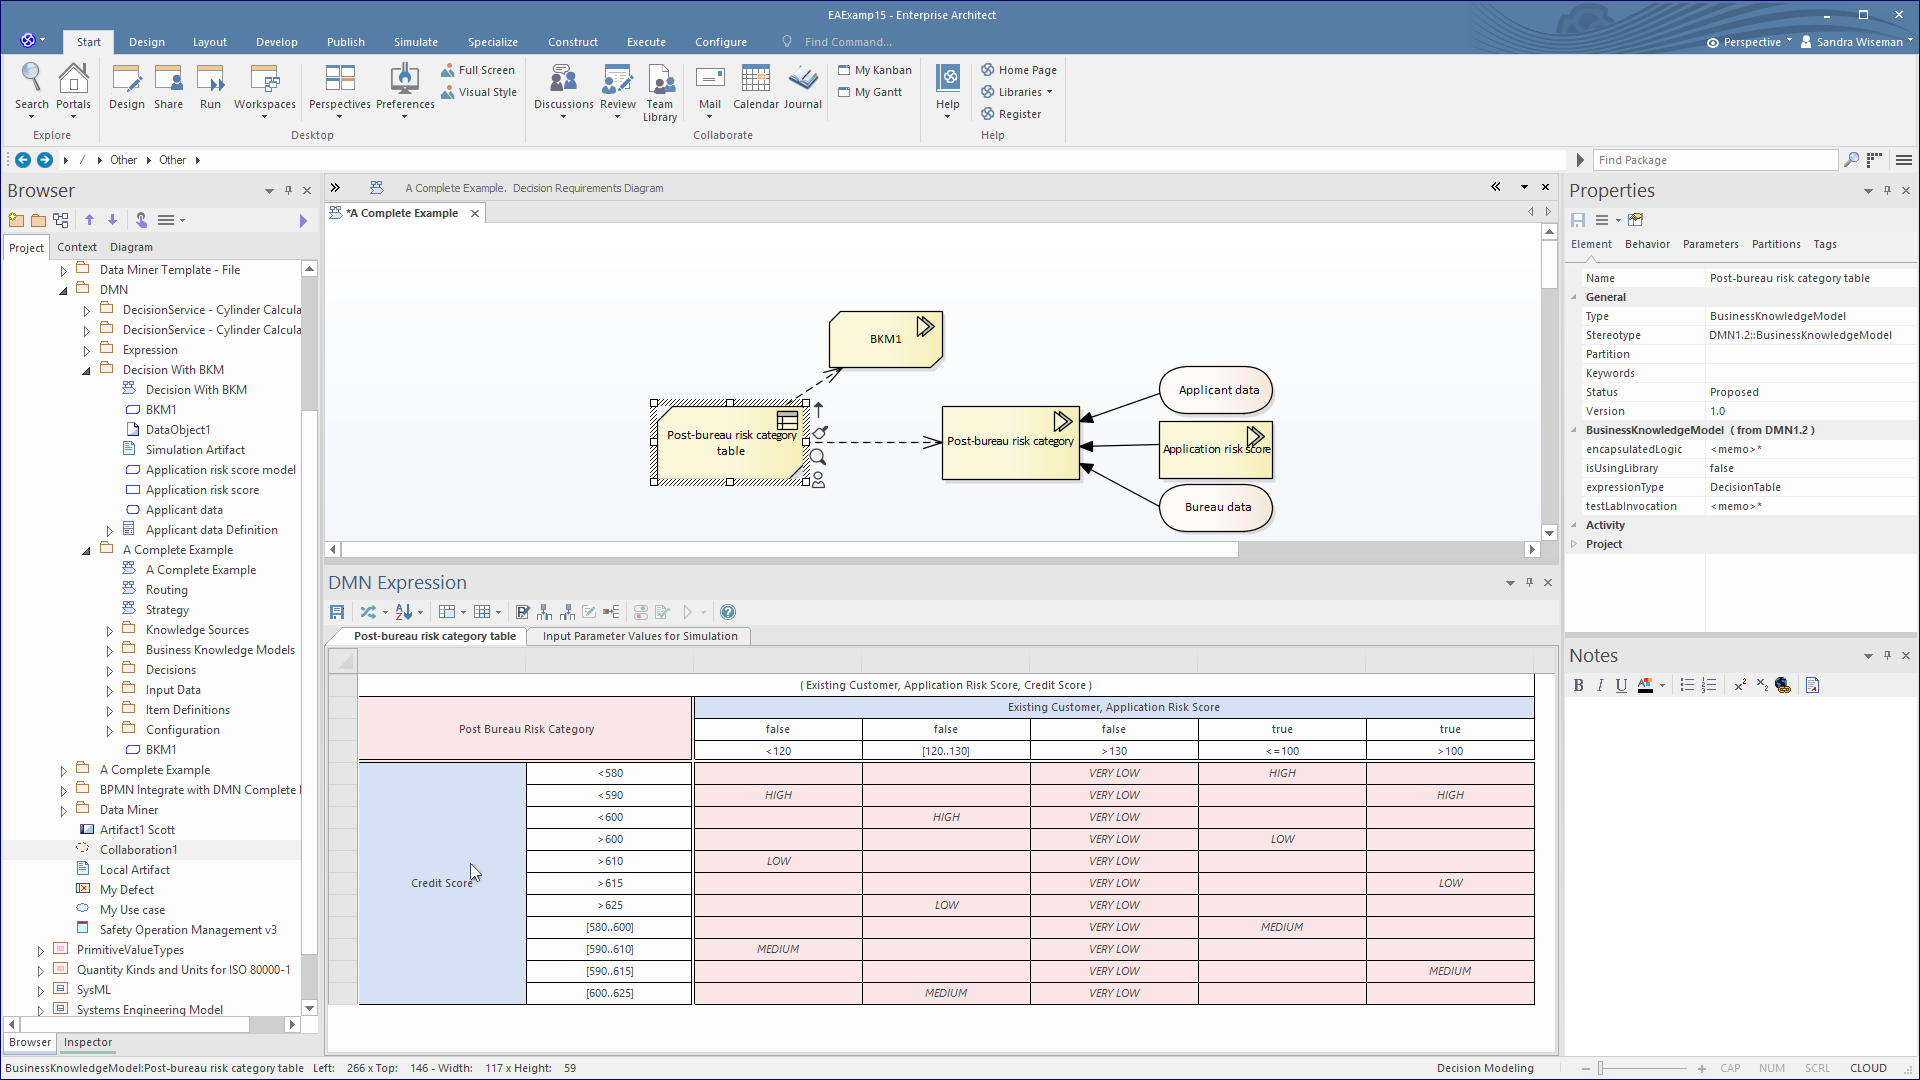Click the Register link
The width and height of the screenshot is (1920, 1080).
(x=1019, y=114)
